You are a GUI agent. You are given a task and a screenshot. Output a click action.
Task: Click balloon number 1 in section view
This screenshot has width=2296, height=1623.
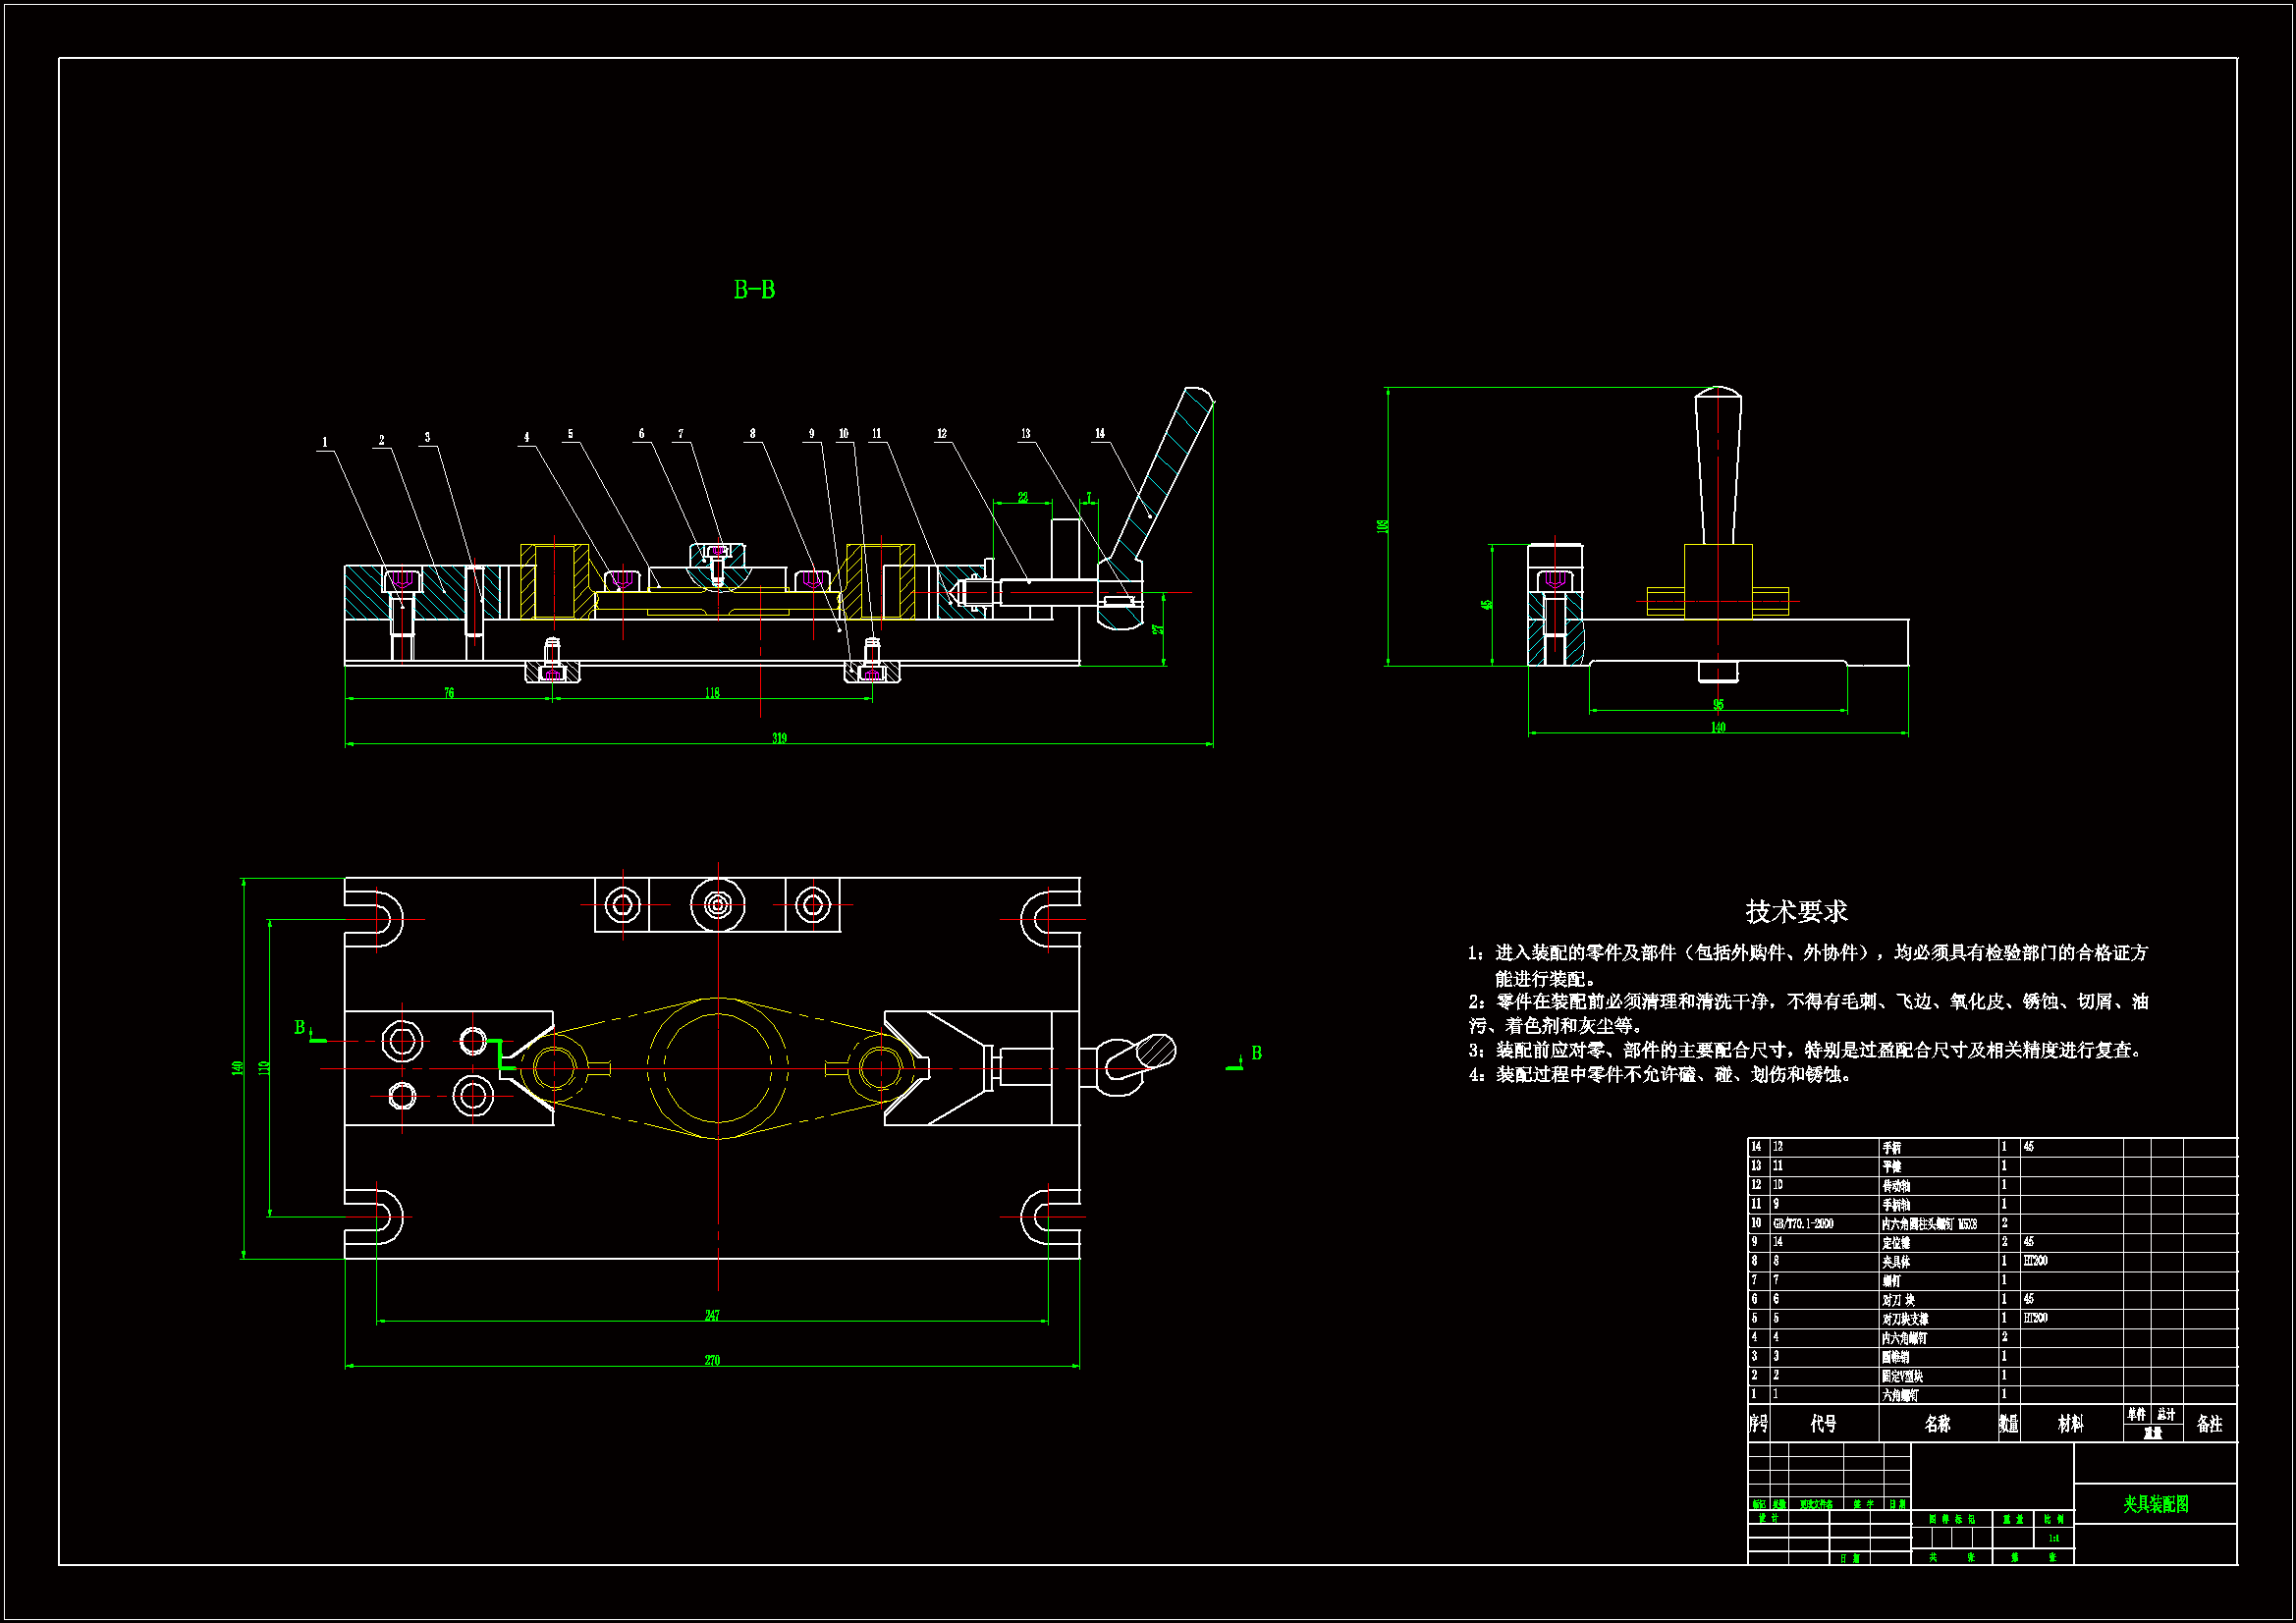click(324, 443)
